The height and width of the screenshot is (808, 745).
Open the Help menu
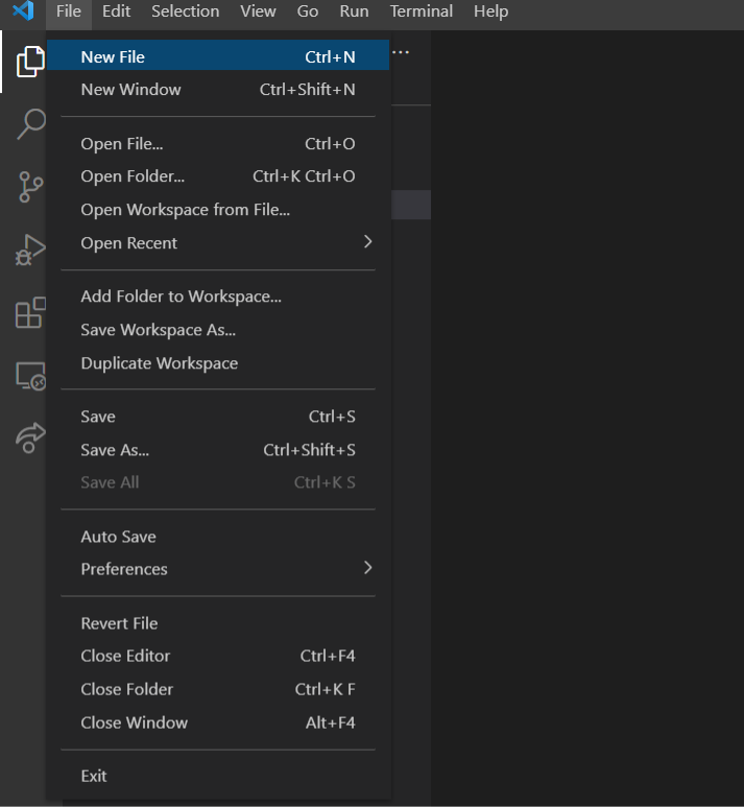tap(491, 11)
